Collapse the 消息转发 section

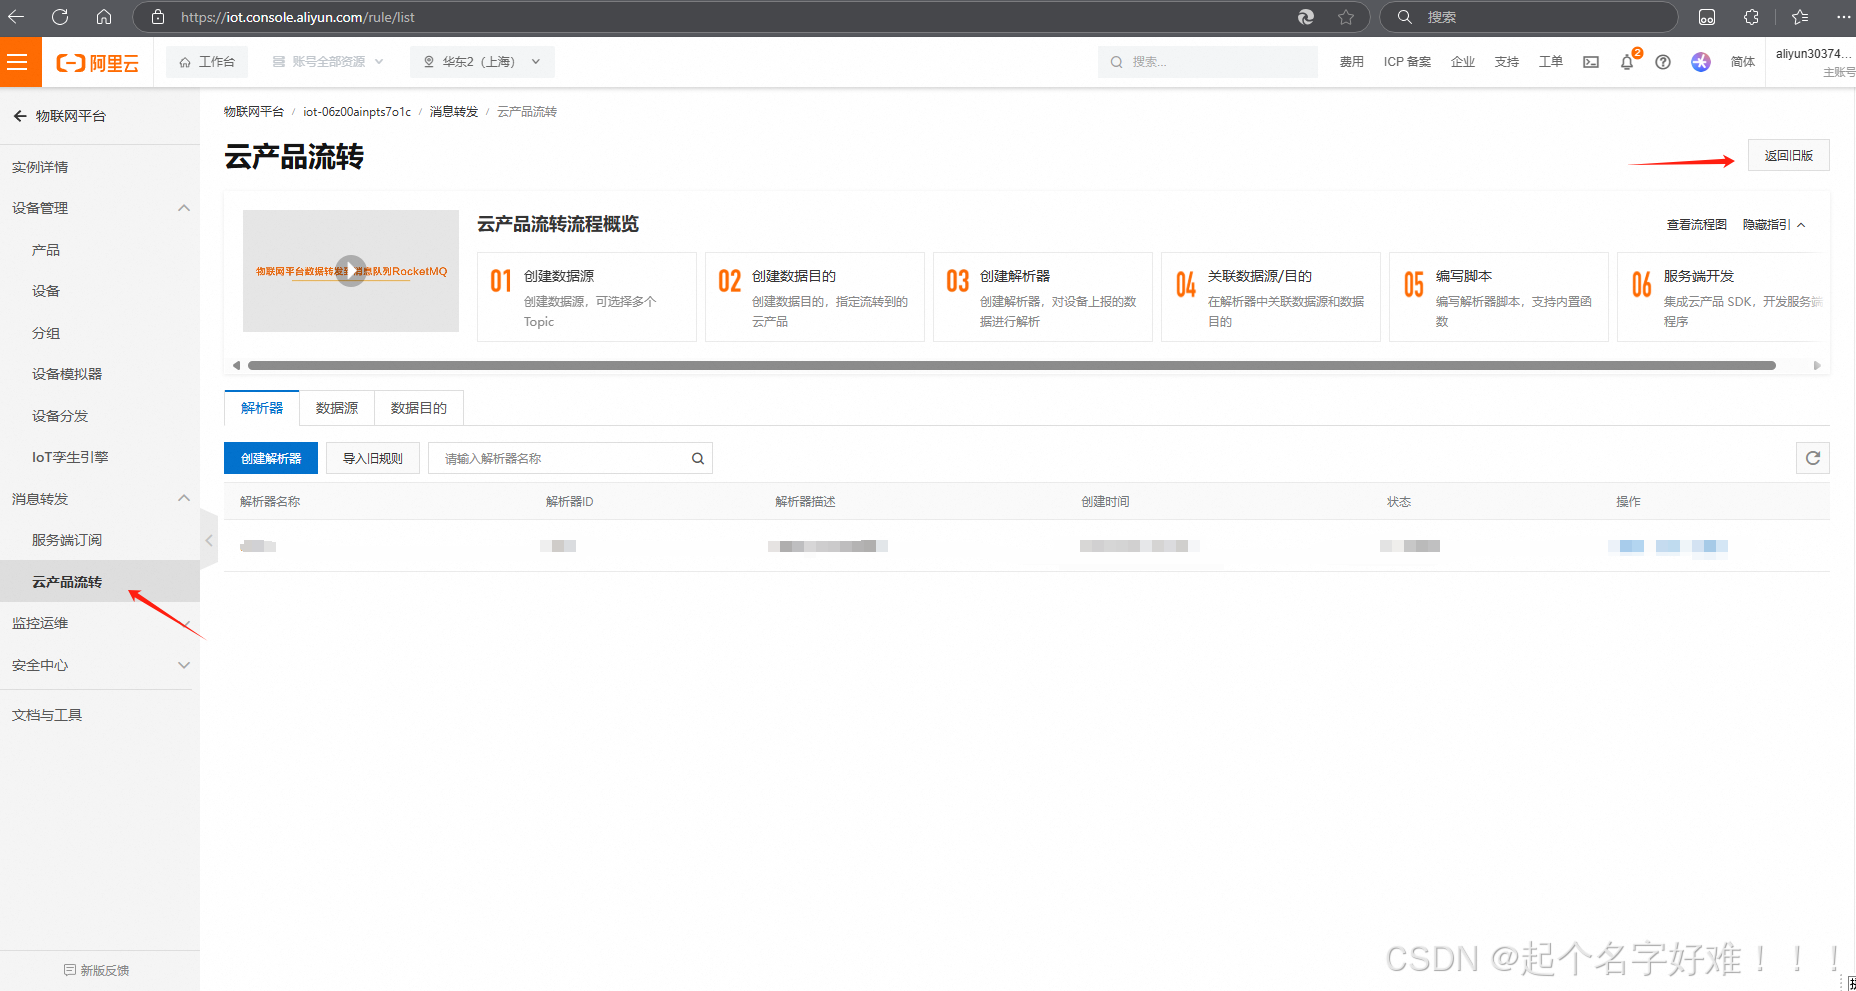184,498
